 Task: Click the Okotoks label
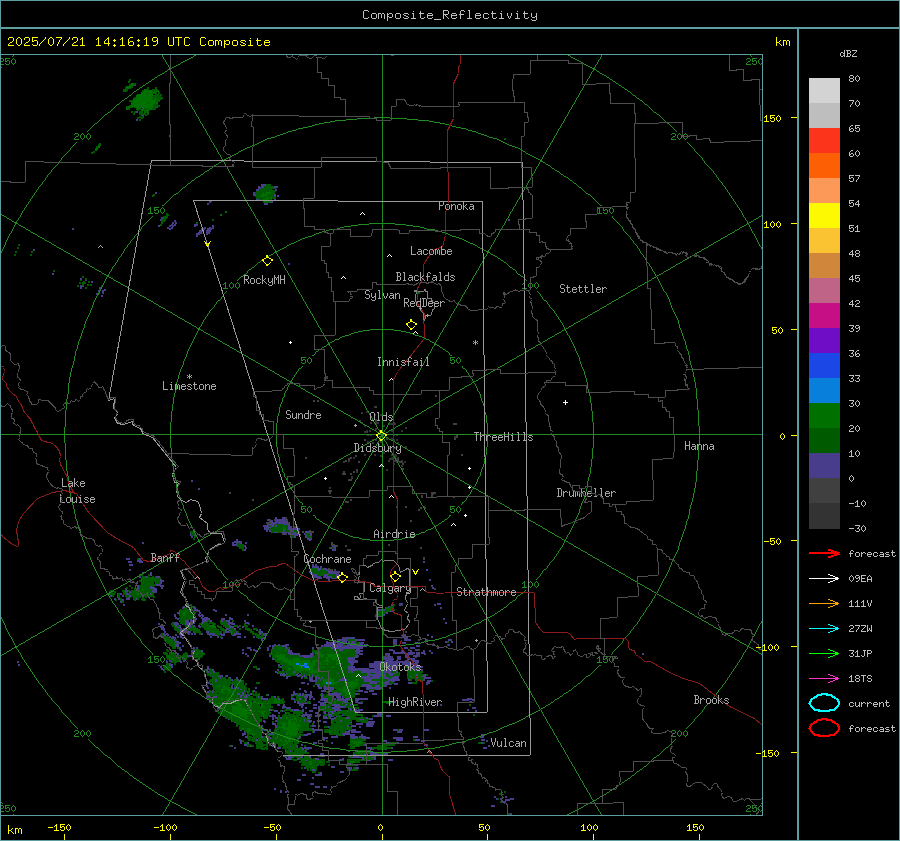point(401,667)
